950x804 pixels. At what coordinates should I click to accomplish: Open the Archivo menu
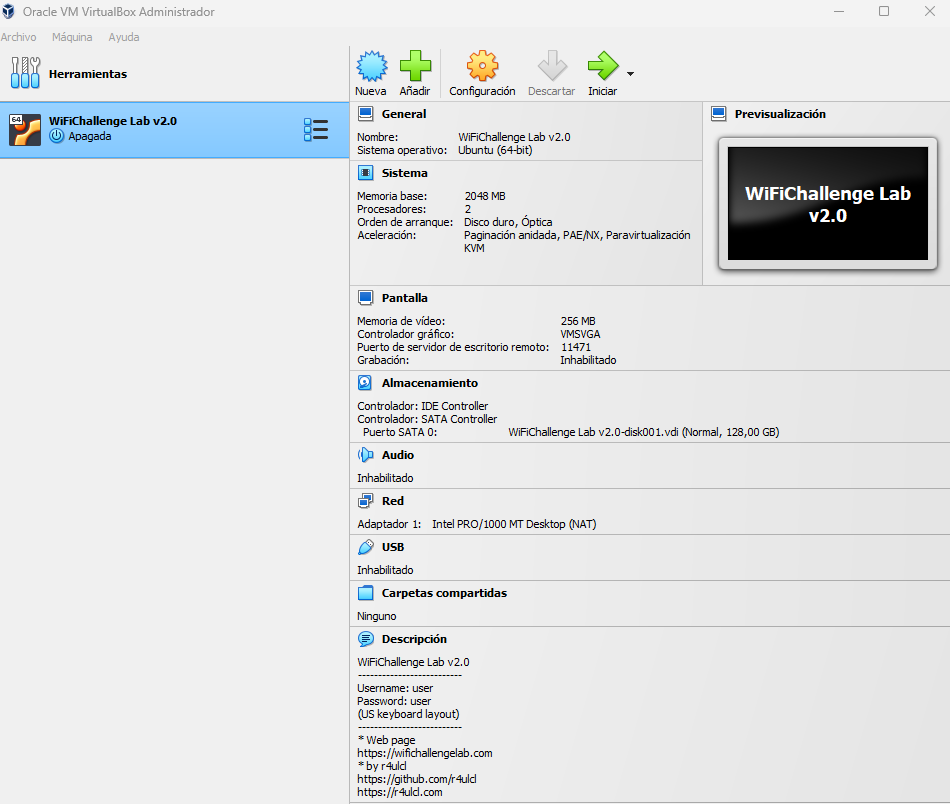click(x=18, y=37)
